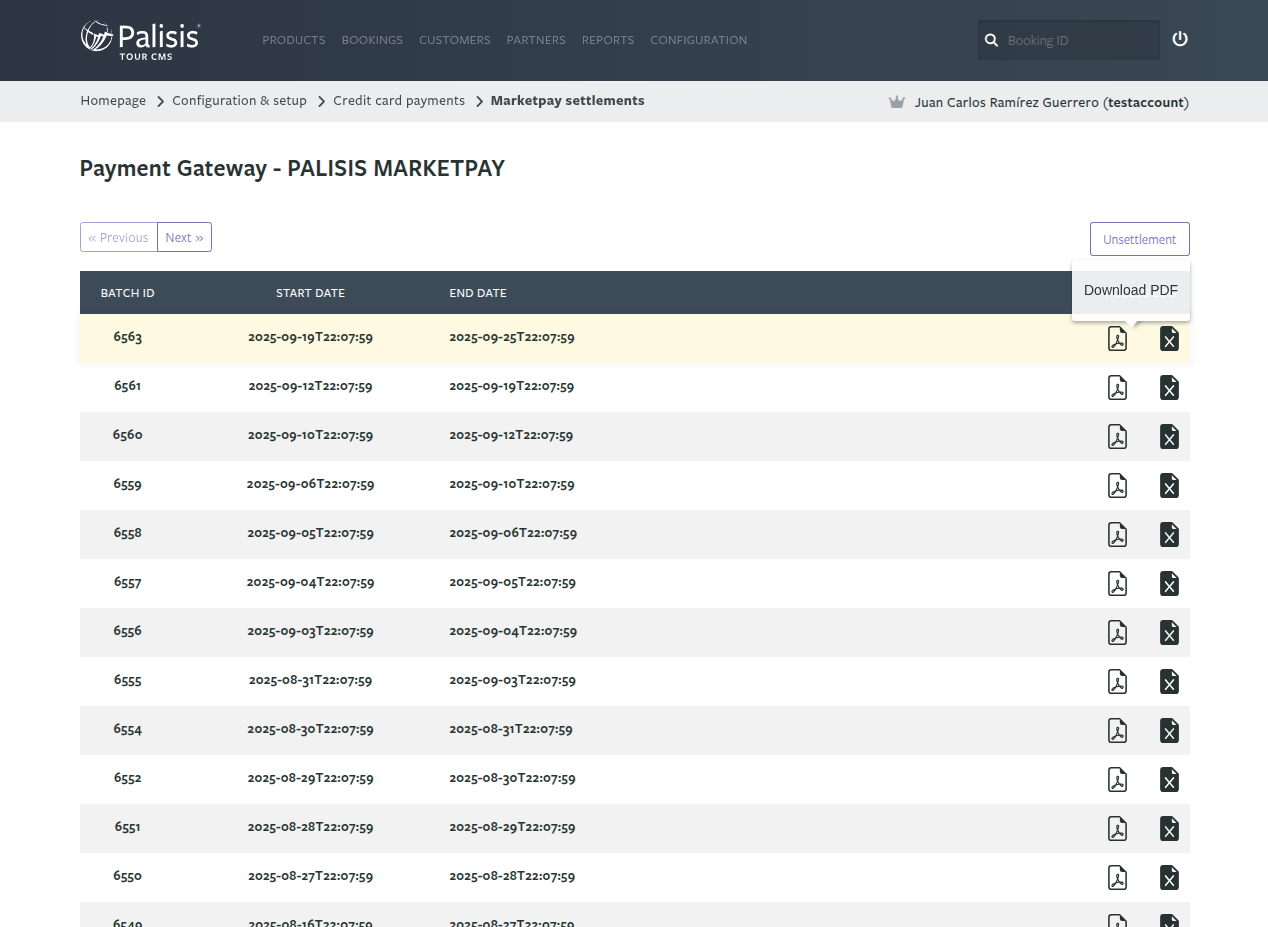Open the CUSTOMERS menu
This screenshot has height=927, width=1268.
click(x=455, y=40)
